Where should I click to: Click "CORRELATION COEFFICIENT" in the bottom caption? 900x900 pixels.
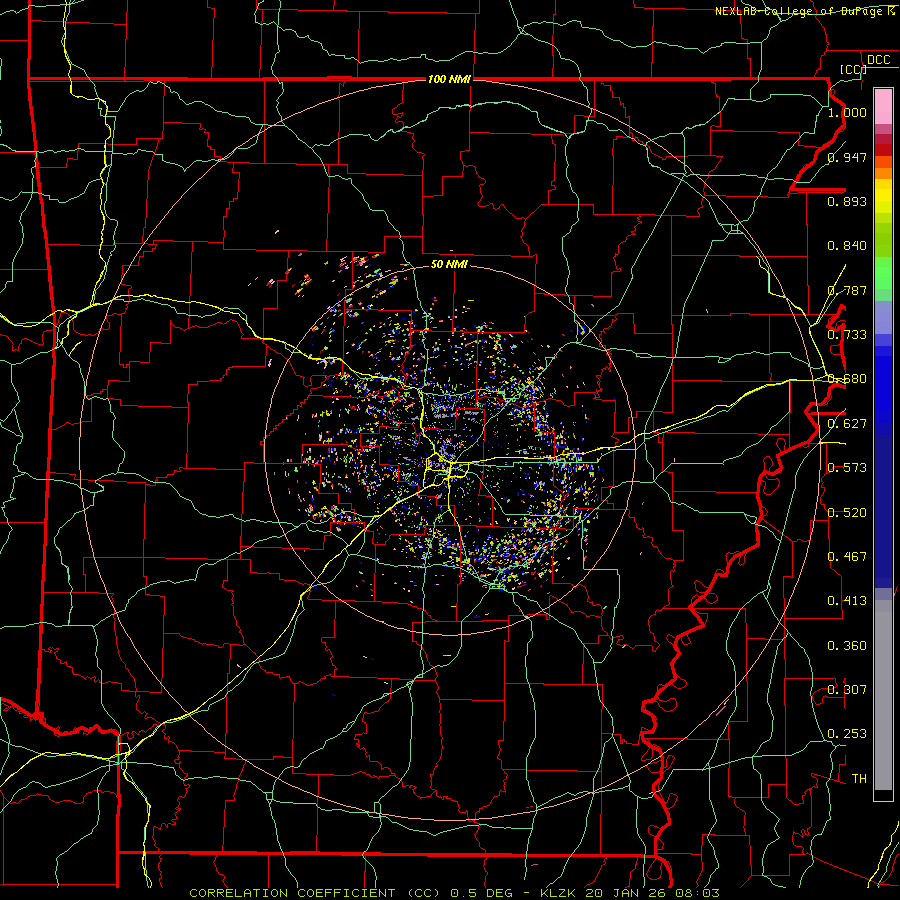pos(292,893)
